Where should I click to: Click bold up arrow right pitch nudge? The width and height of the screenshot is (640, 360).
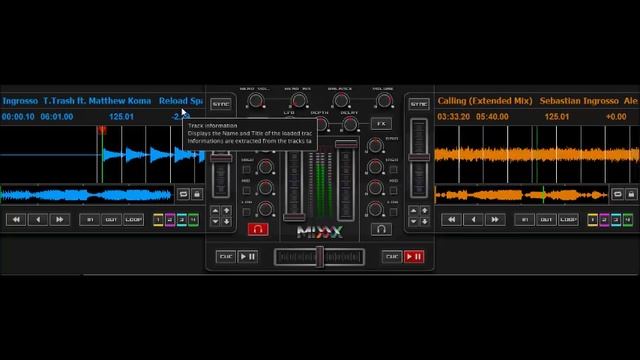click(424, 211)
